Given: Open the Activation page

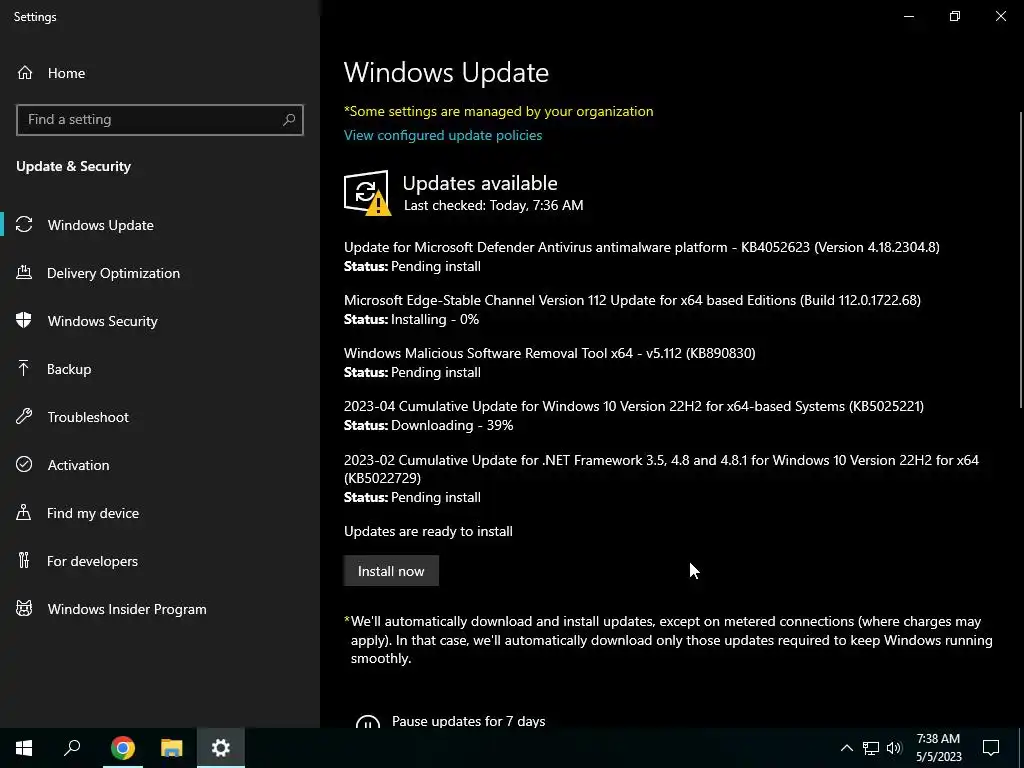Looking at the screenshot, I should 78,465.
